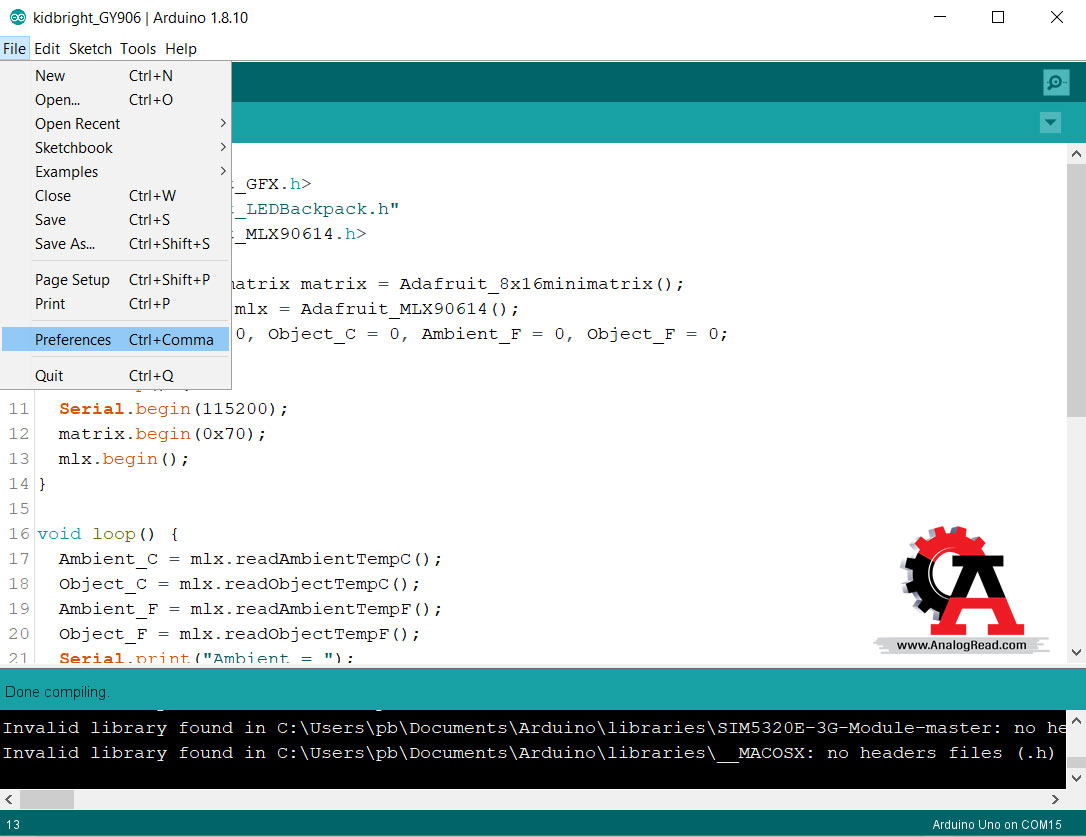Screen dimensions: 1086x837
Task: Click the 'mlx.readObjectTempF();' line
Action: click(x=239, y=633)
